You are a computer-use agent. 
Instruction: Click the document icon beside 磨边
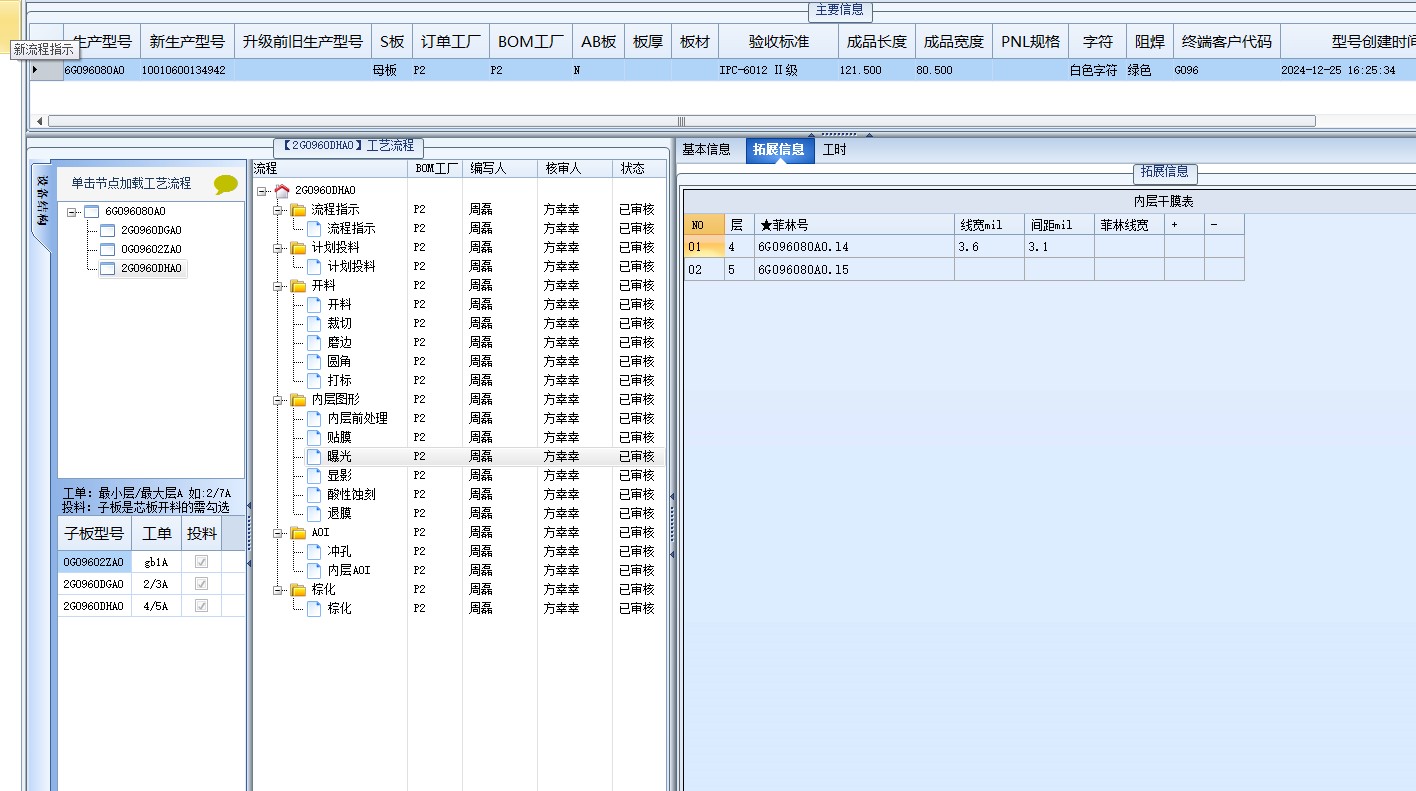pos(314,342)
